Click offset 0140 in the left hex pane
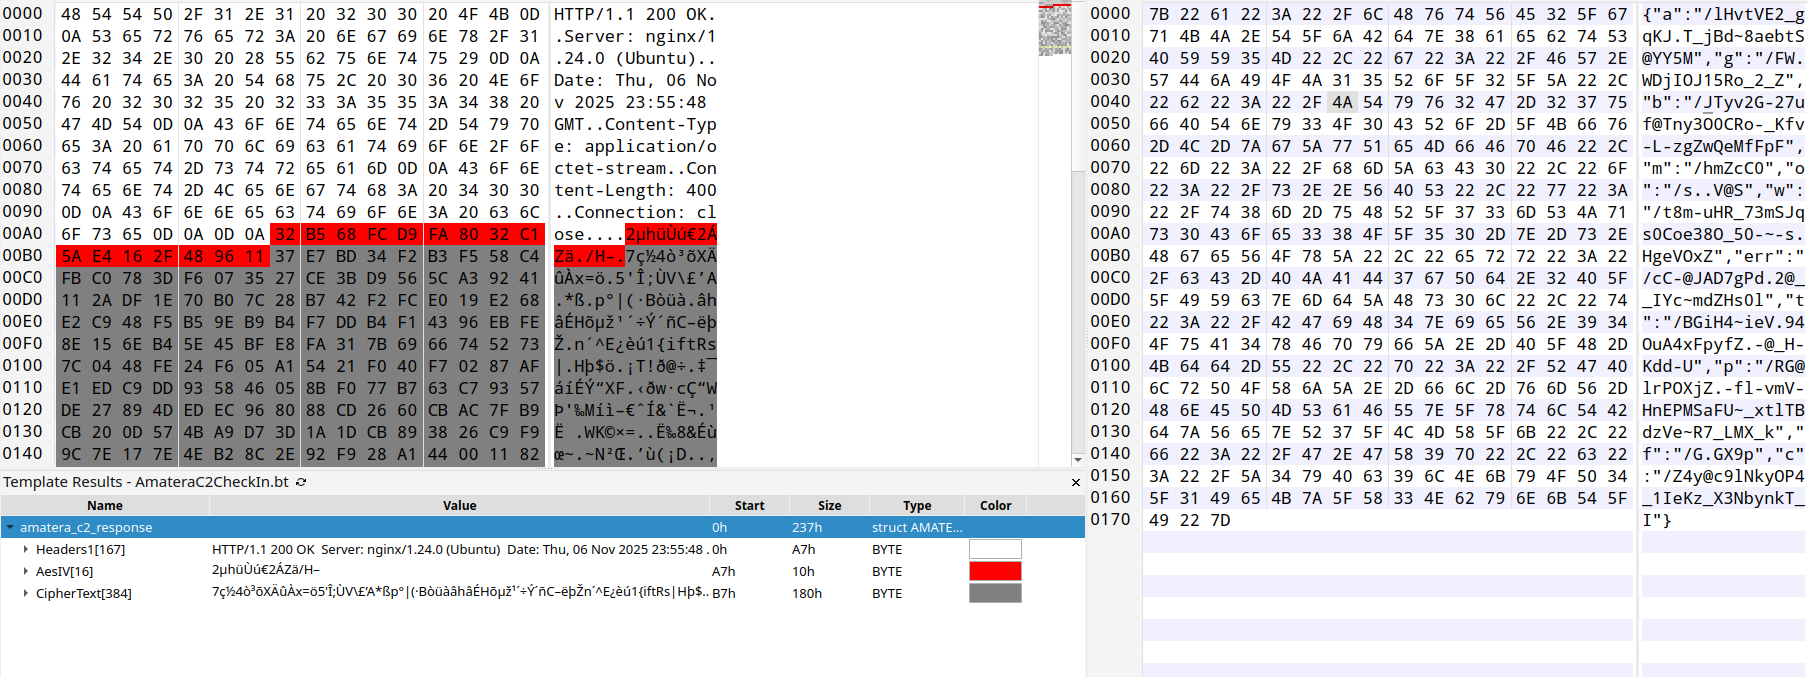This screenshot has height=677, width=1808. click(22, 454)
